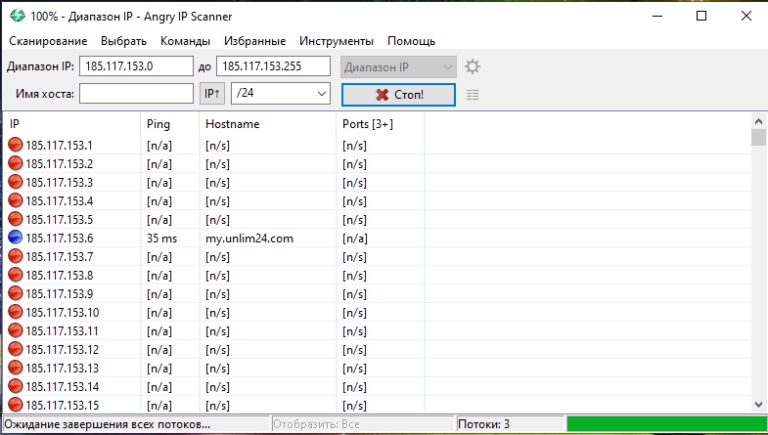This screenshot has height=435, width=768.
Task: Select IP address 185.117.153.1
Action: tap(59, 145)
